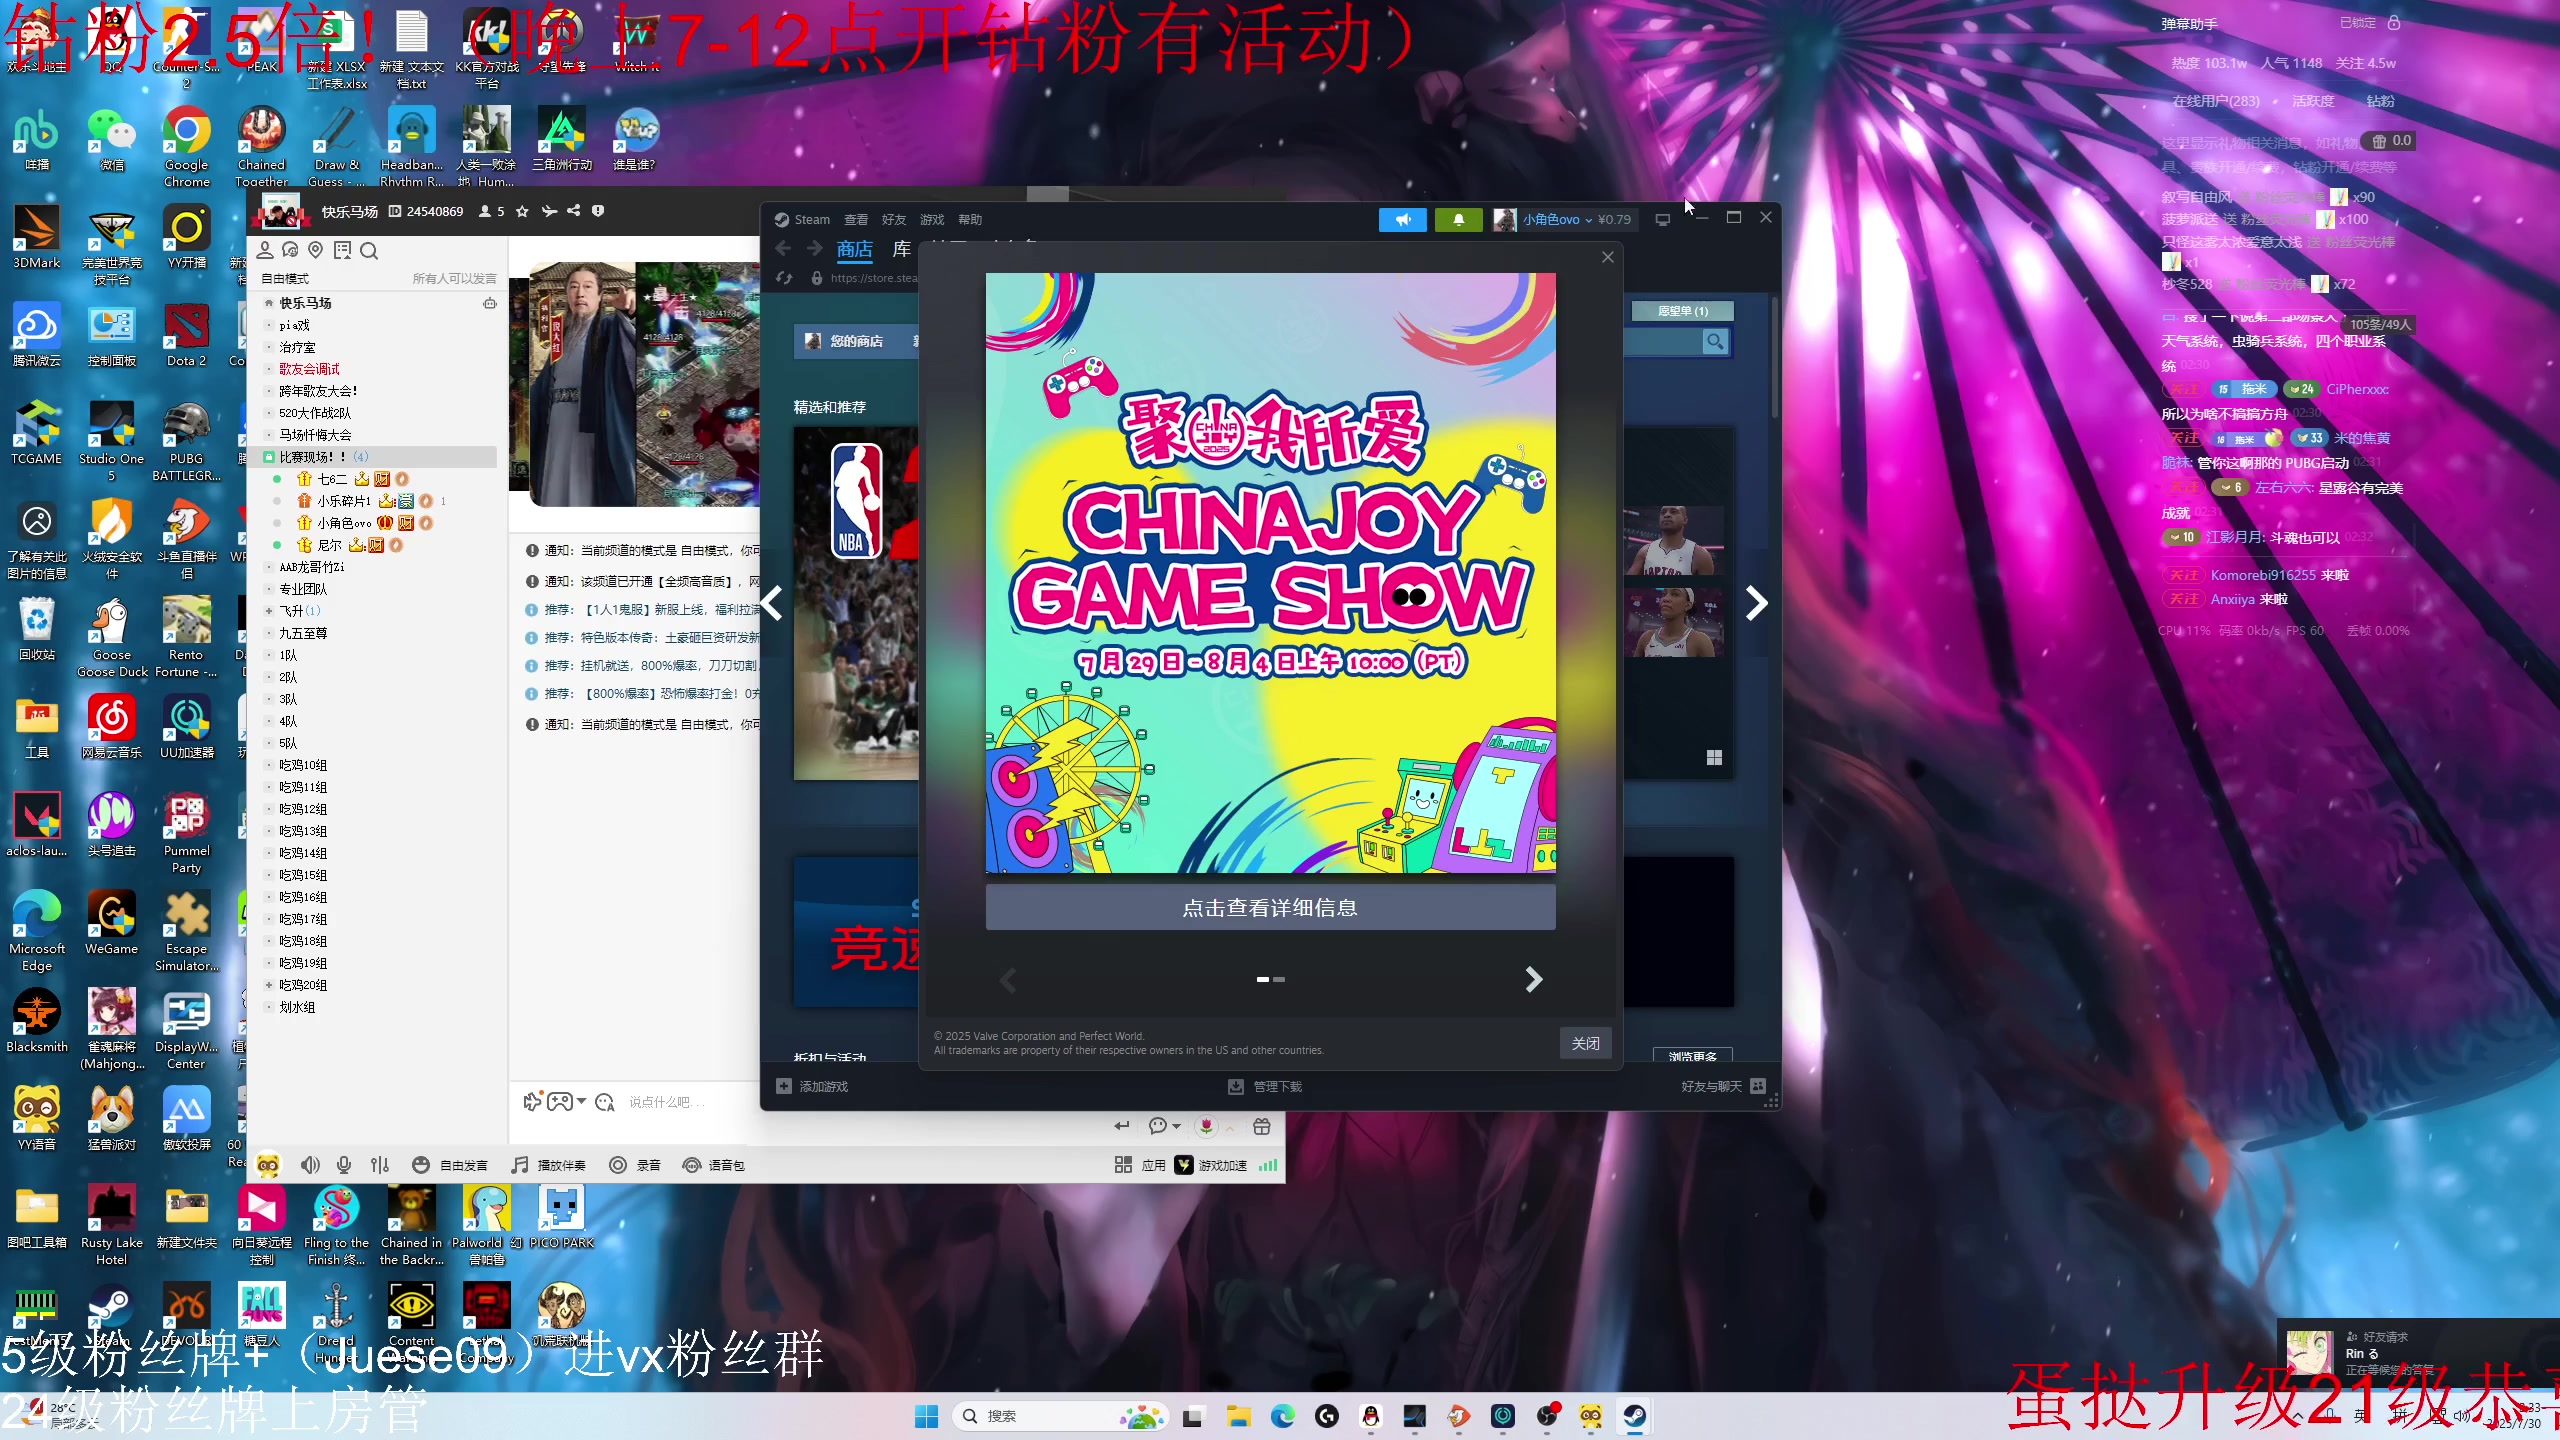Open QQ penguin from the taskbar
The height and width of the screenshot is (1440, 2560).
coord(1371,1416)
